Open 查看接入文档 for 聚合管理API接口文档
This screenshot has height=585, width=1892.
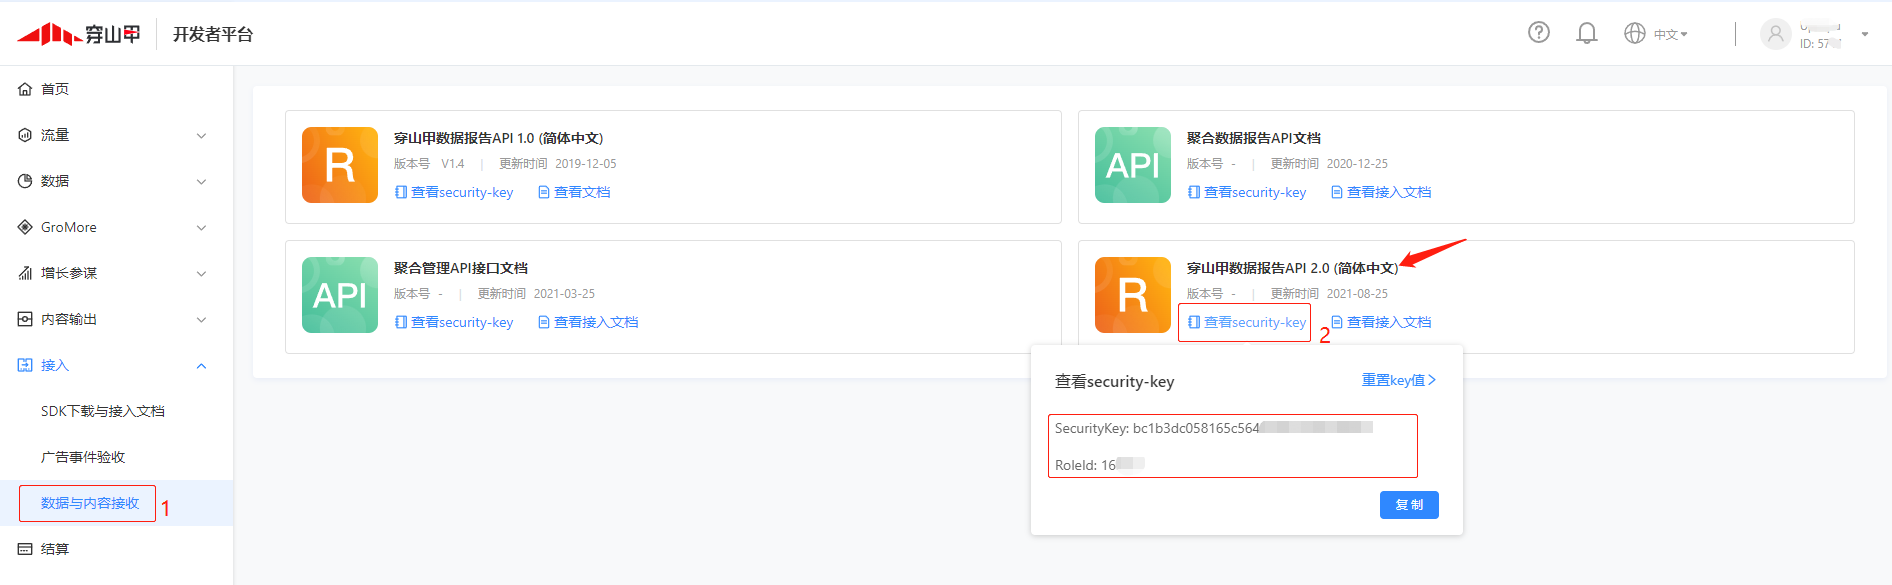(588, 322)
